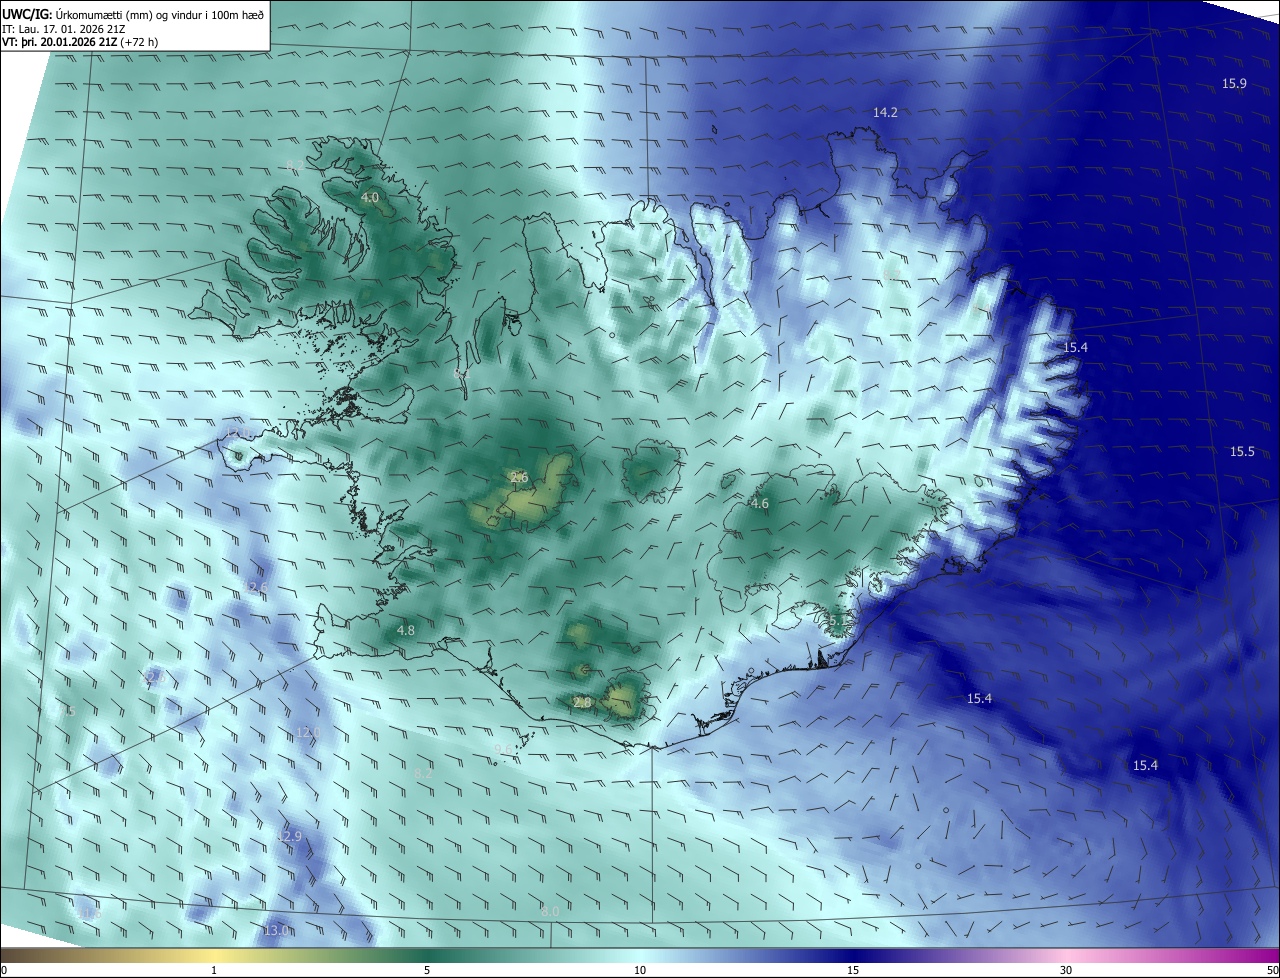Click the initial time 'IT: Lau. 17. 01. 2026 21Z'
1280x978 pixels.
click(64, 28)
